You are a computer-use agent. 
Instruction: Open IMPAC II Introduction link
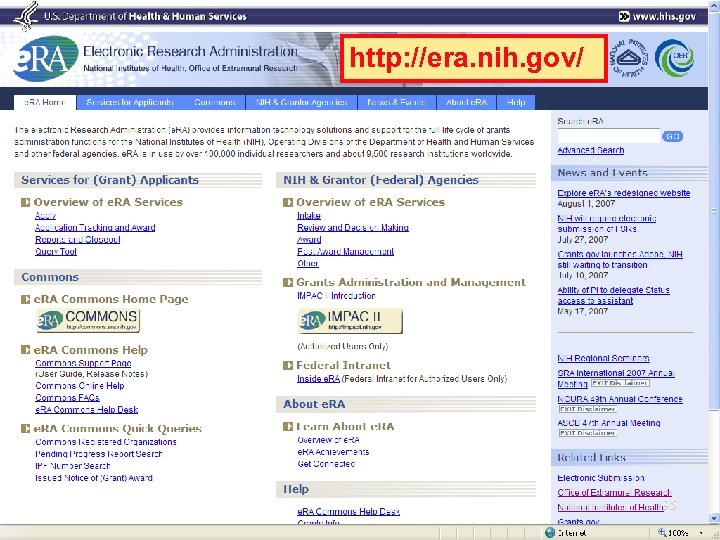point(337,296)
